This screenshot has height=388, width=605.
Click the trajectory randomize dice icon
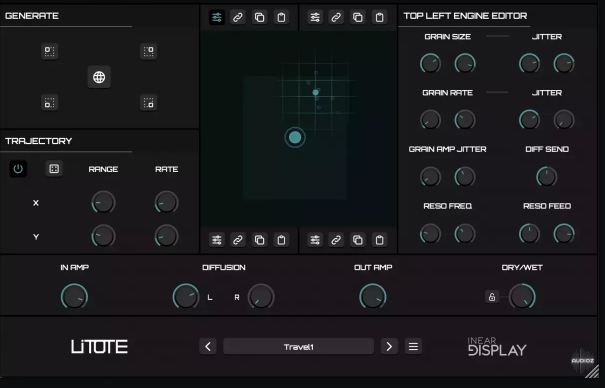click(x=54, y=169)
